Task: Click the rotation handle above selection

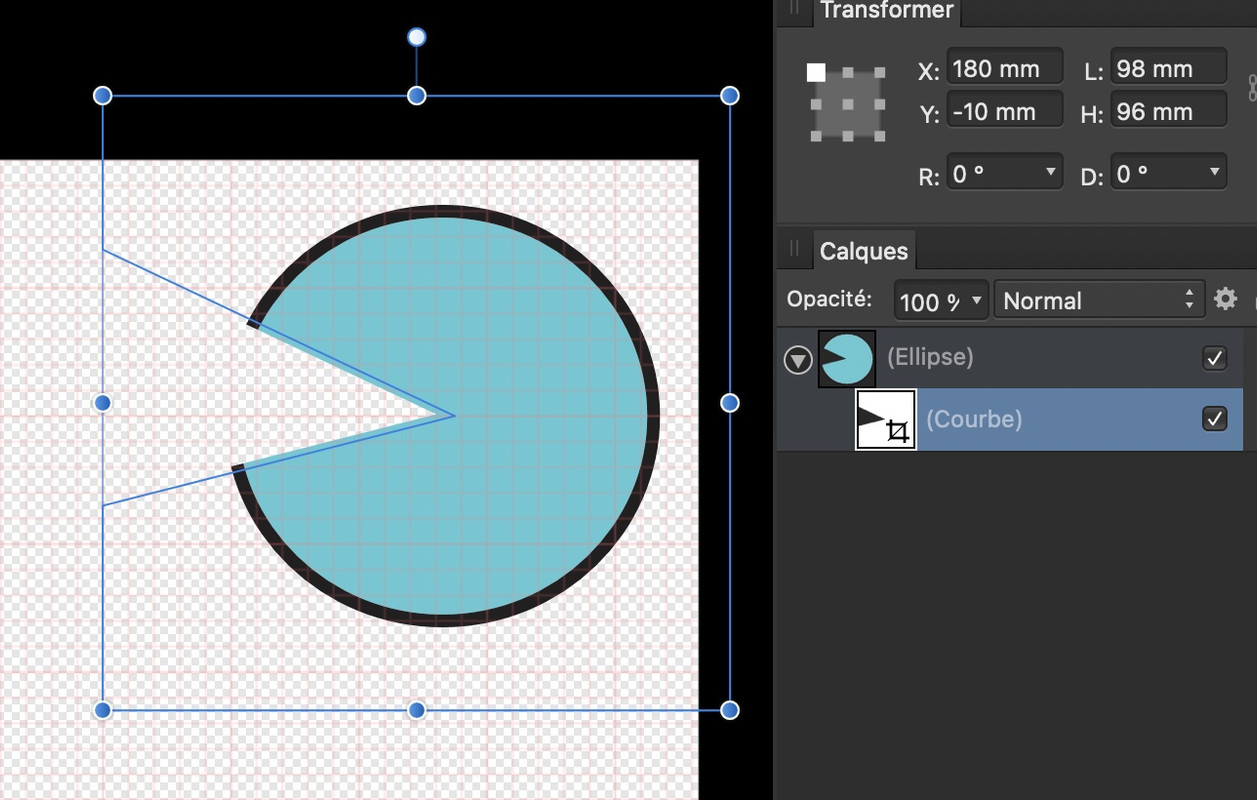Action: (417, 38)
